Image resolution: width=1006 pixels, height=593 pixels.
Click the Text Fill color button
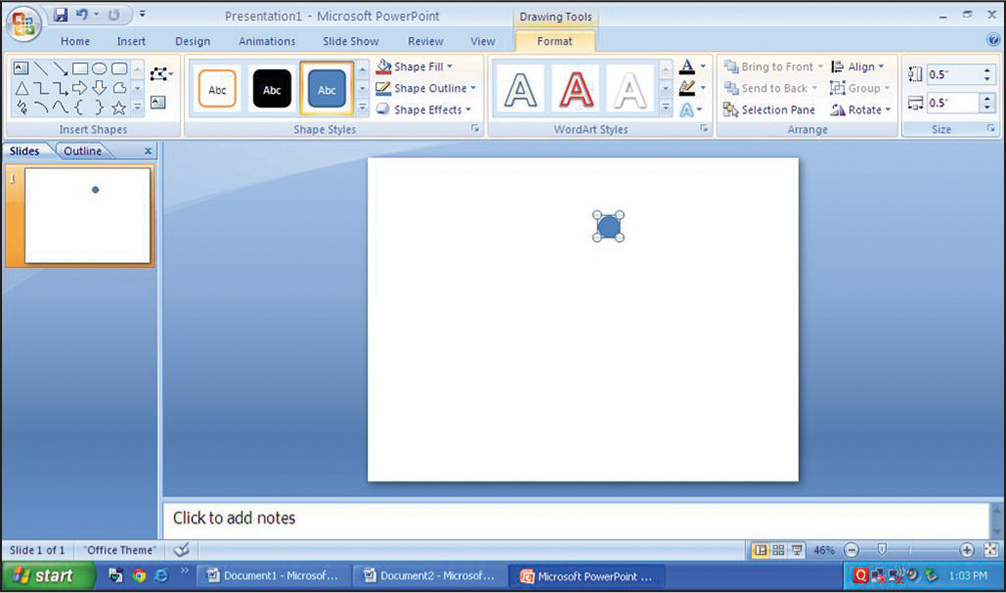(x=687, y=67)
